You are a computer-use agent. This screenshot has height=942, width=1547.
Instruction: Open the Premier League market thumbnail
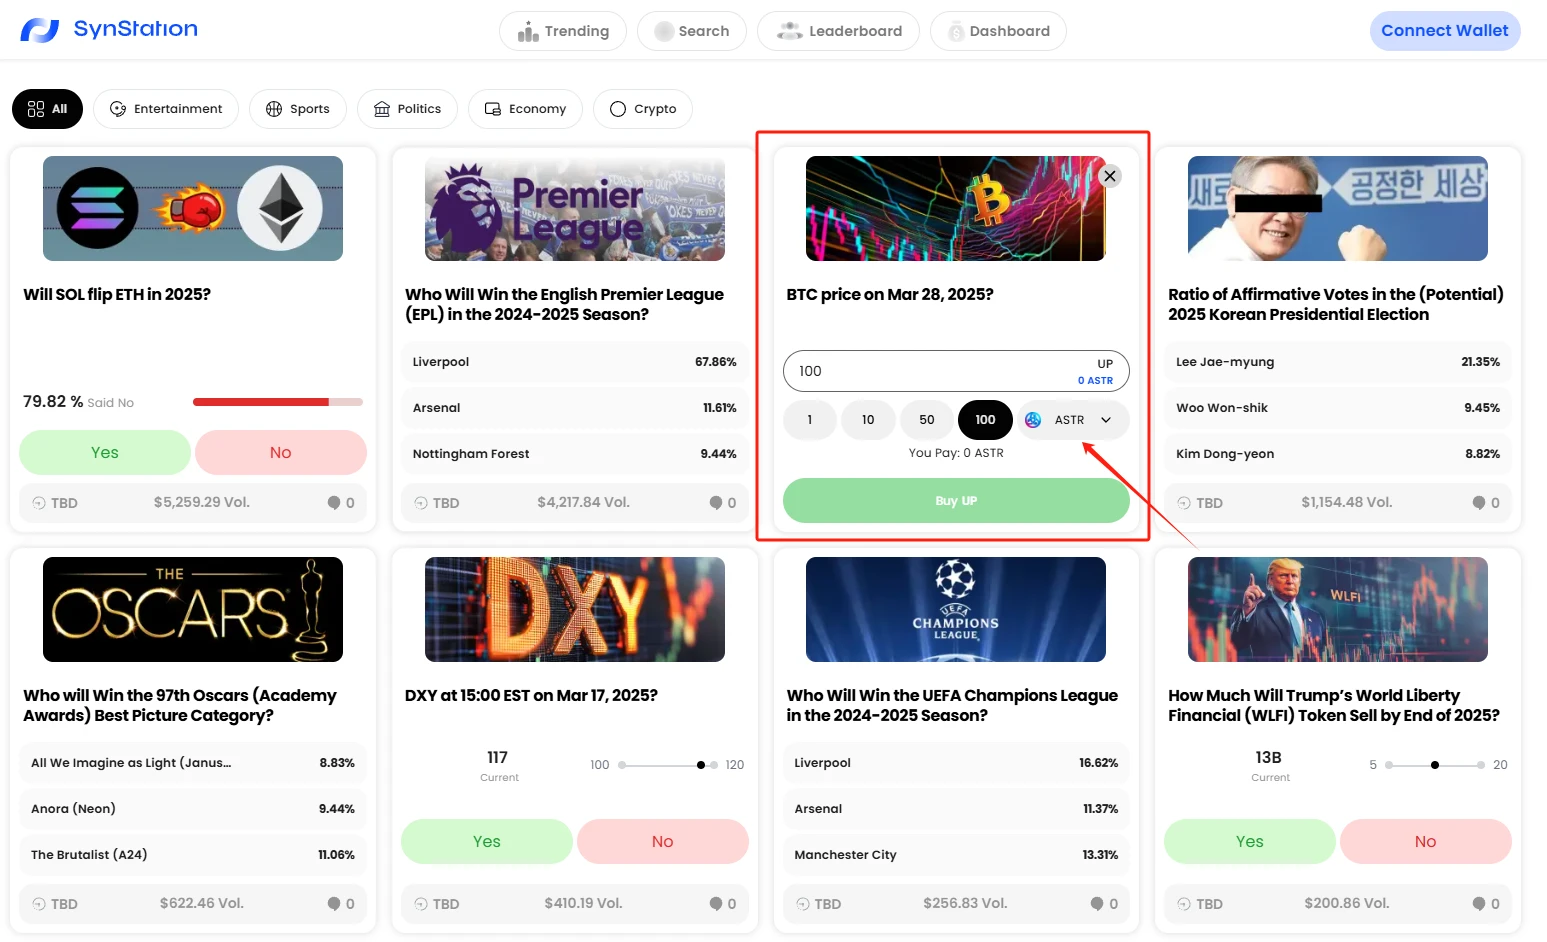click(575, 208)
